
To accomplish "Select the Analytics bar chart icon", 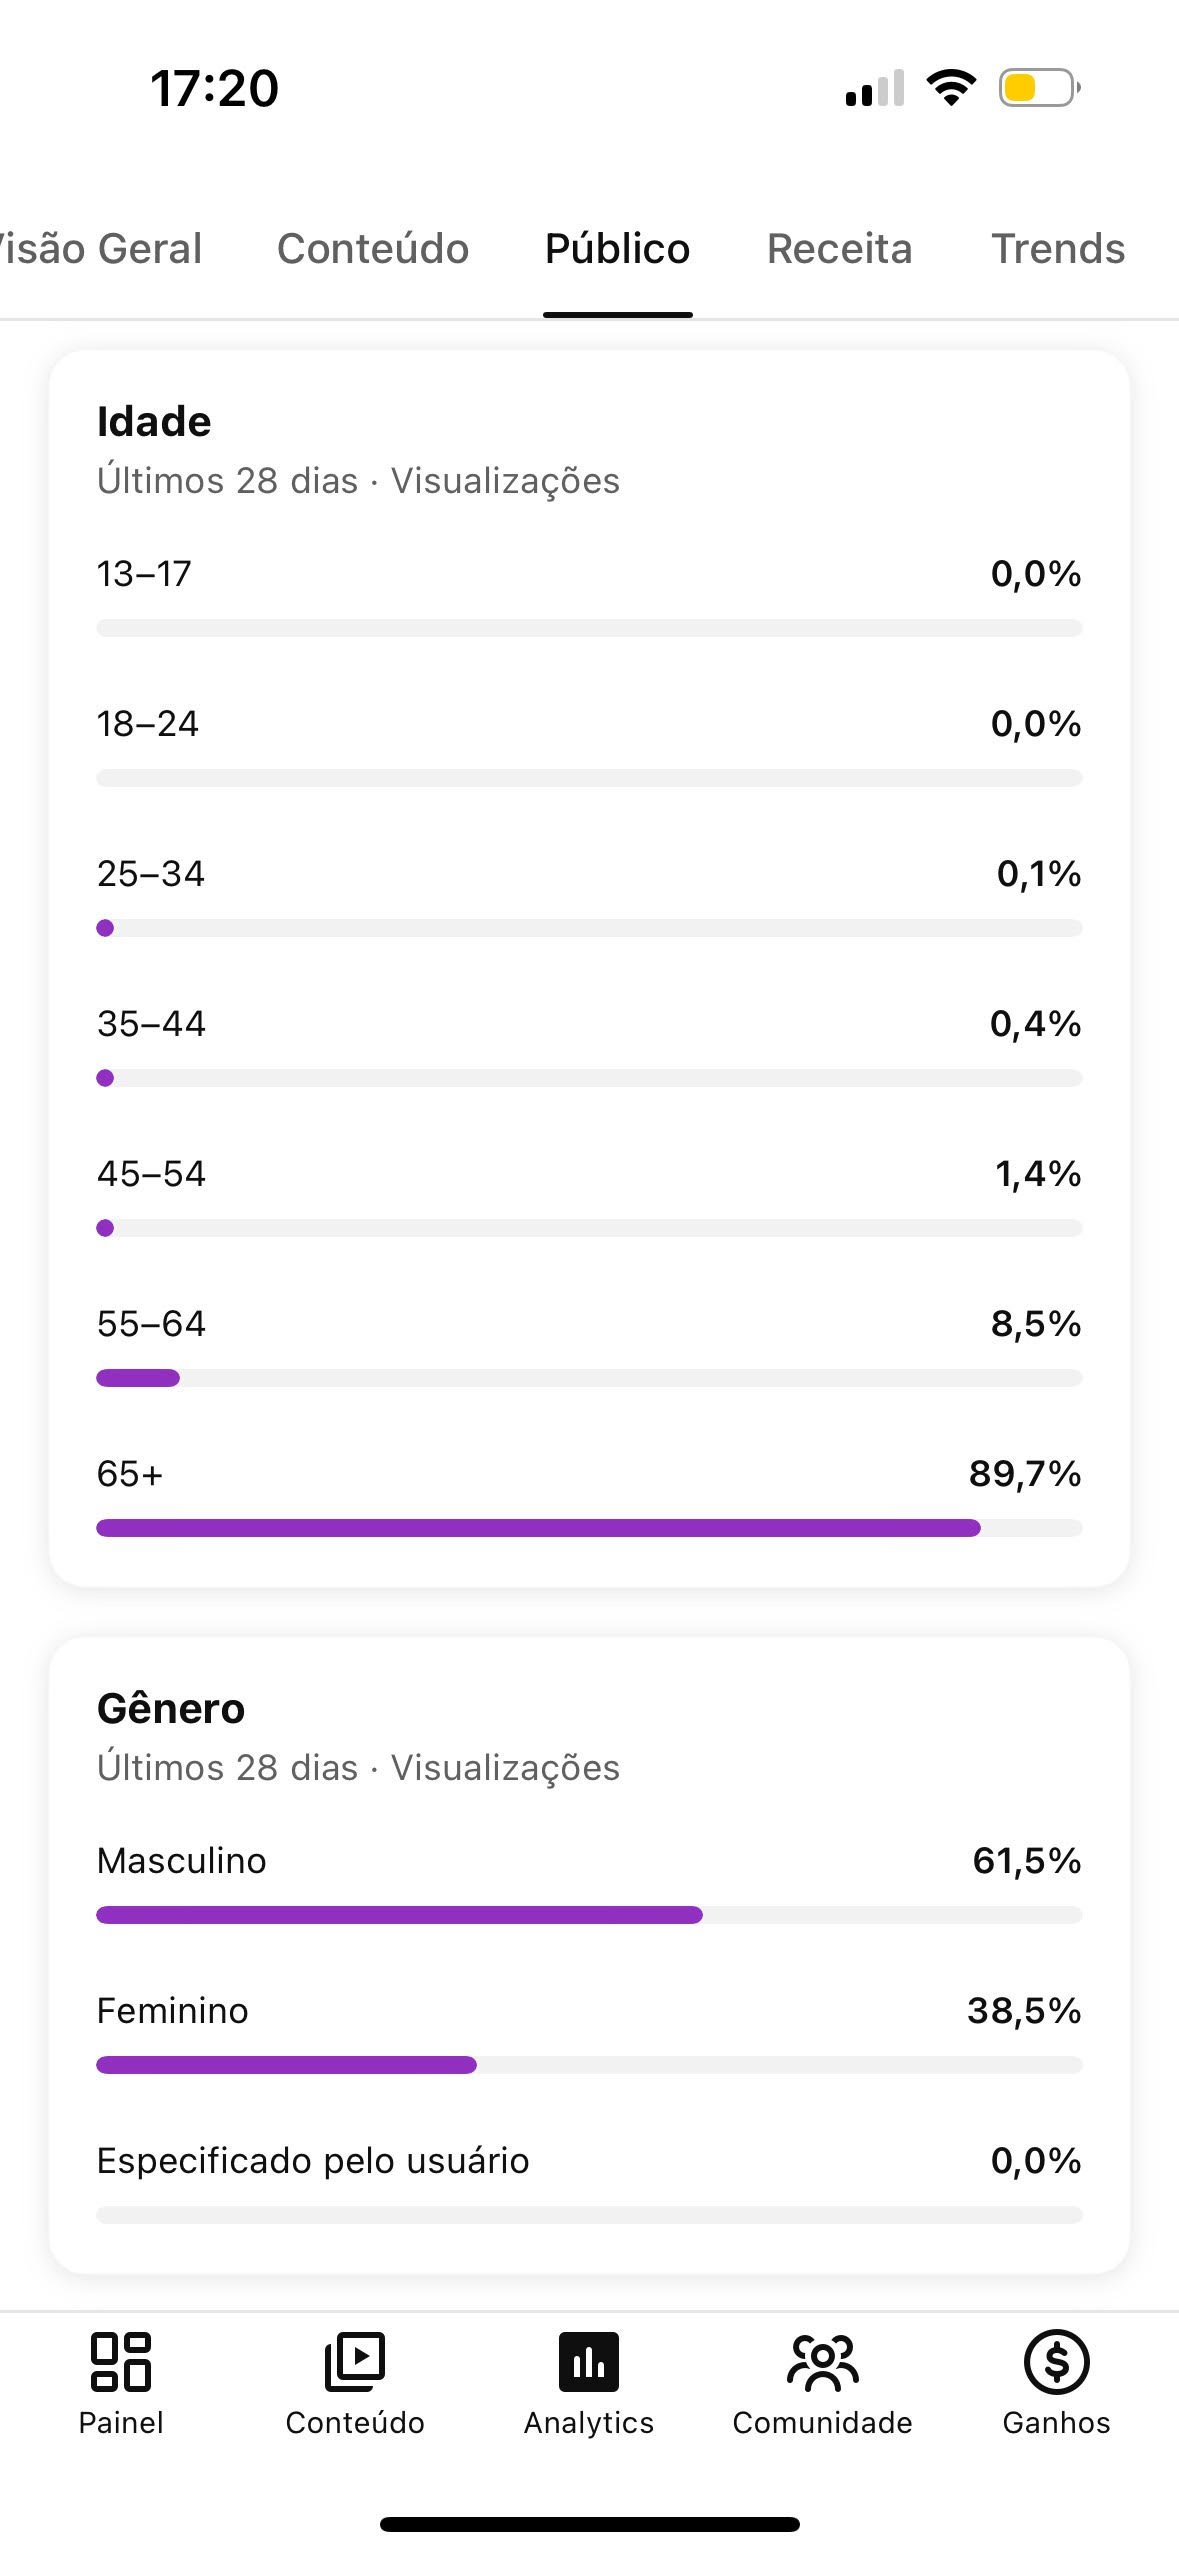I will tap(588, 2362).
